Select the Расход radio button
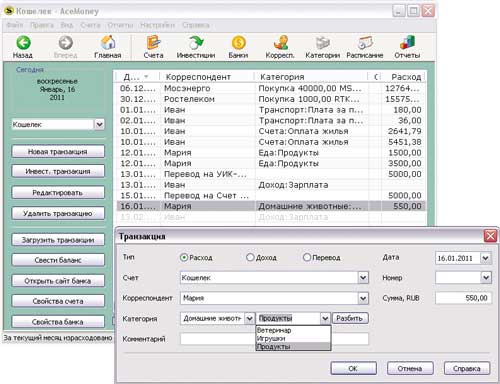500x384 pixels. click(x=184, y=257)
